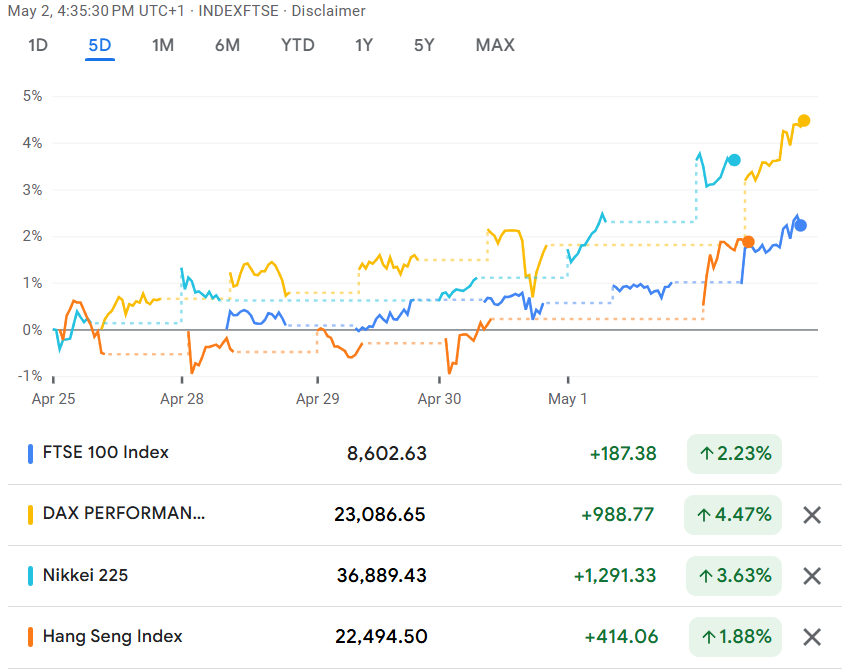Click the blue FTSE endpoint dot on chart
This screenshot has height=669, width=854.
(x=800, y=225)
